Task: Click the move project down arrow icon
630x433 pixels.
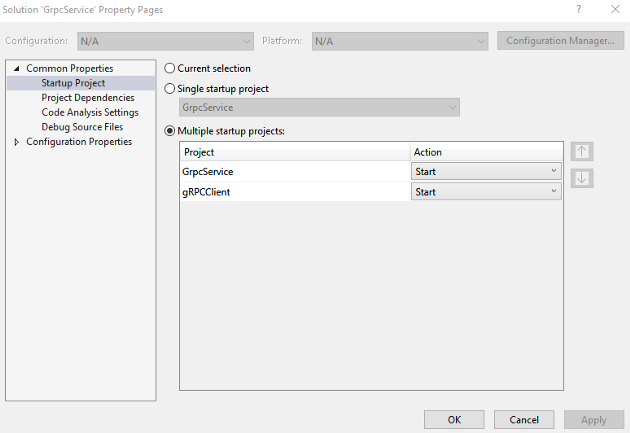Action: click(x=582, y=178)
